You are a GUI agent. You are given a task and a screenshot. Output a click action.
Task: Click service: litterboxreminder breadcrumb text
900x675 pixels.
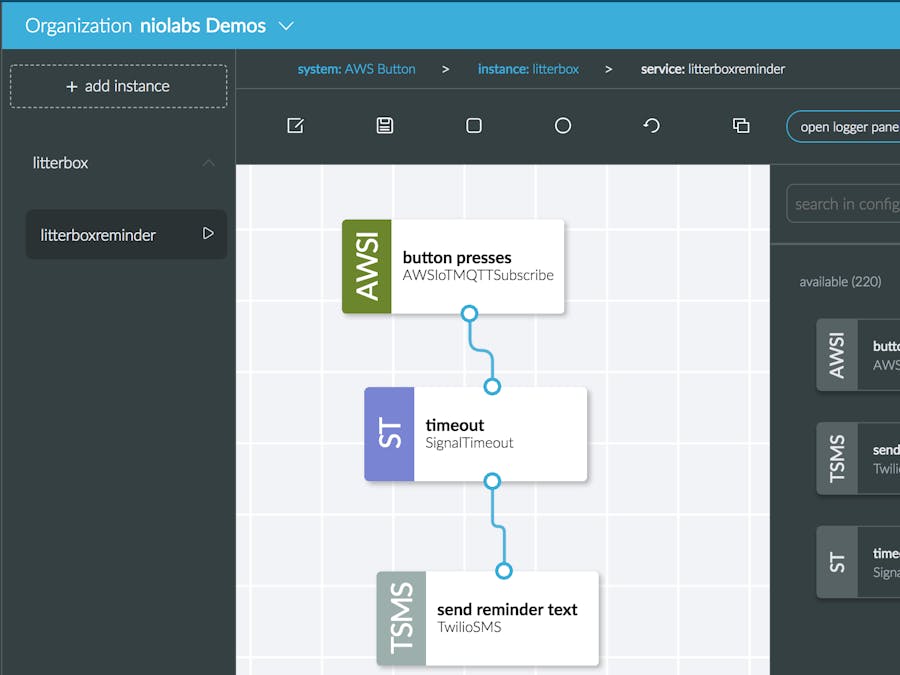click(713, 69)
